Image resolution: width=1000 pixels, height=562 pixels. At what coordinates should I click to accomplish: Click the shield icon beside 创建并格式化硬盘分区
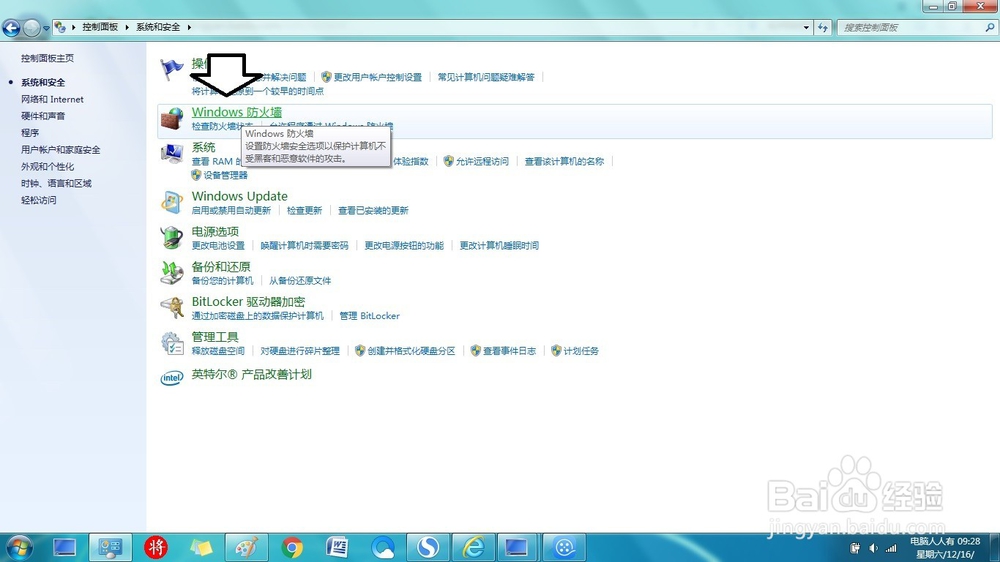click(360, 351)
